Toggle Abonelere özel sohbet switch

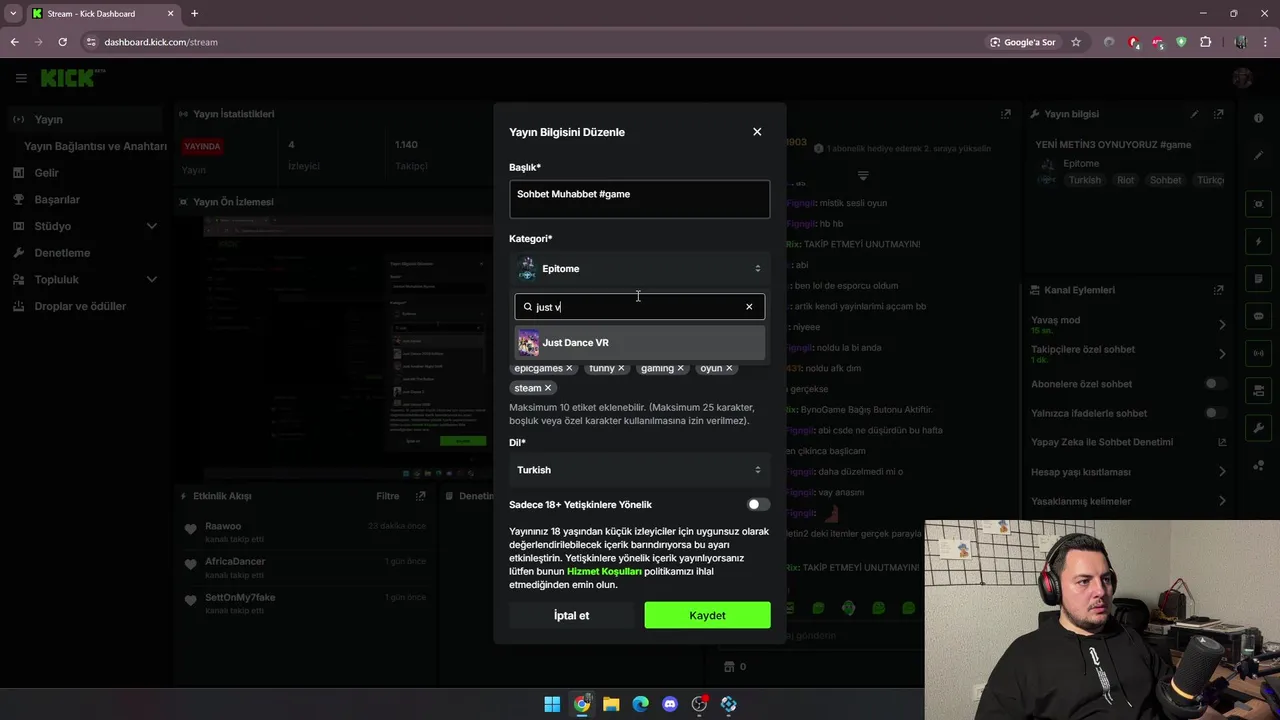[1215, 384]
